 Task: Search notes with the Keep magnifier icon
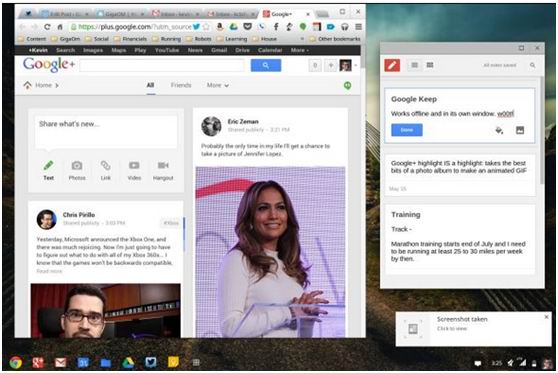[532, 65]
